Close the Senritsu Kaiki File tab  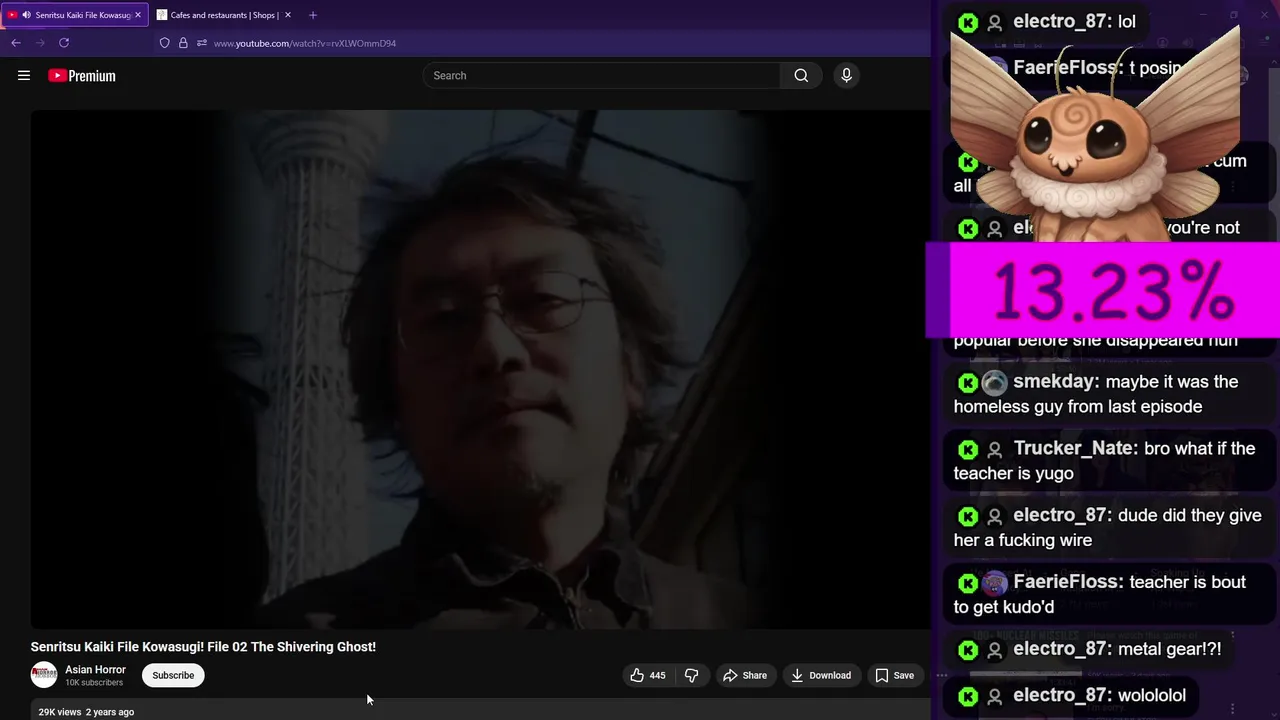pyautogui.click(x=138, y=15)
